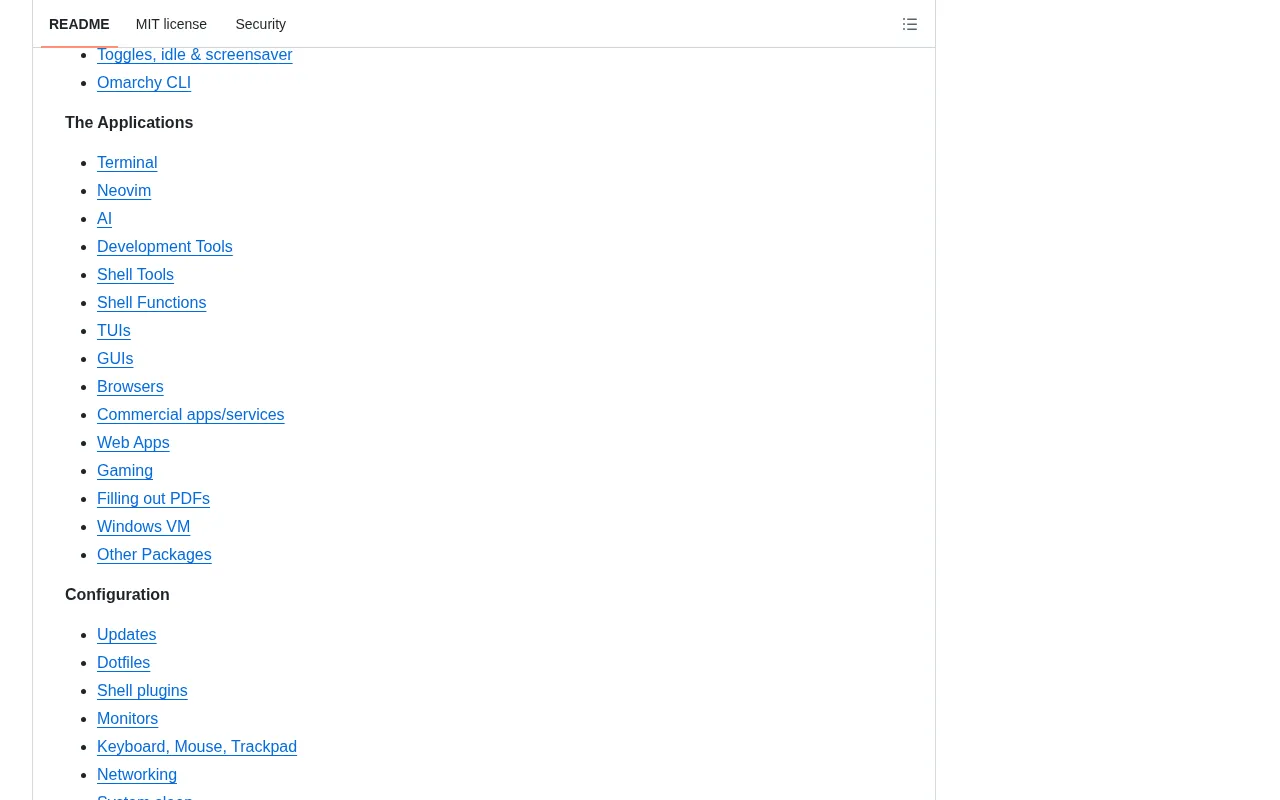This screenshot has height=800, width=1280.
Task: Click the AI link
Action: [104, 219]
